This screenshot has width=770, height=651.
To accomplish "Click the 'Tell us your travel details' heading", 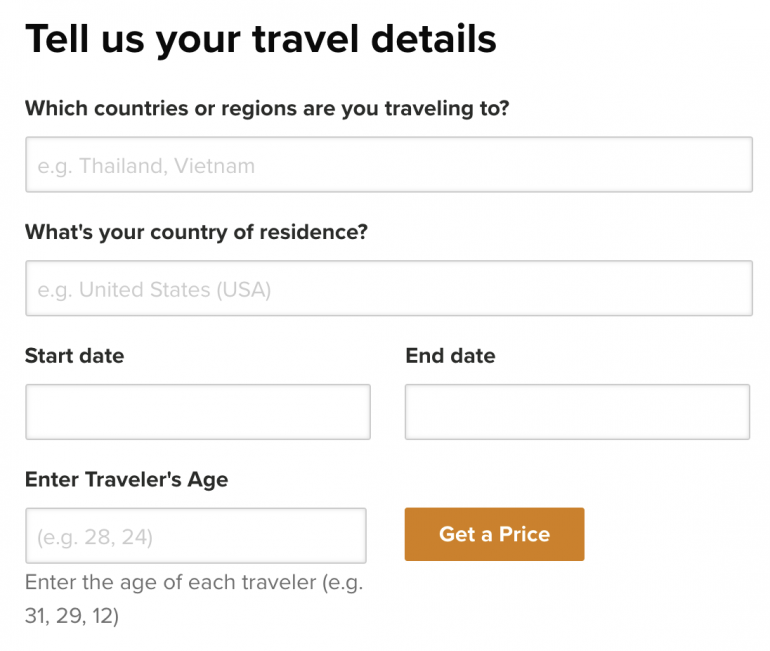I will point(260,39).
